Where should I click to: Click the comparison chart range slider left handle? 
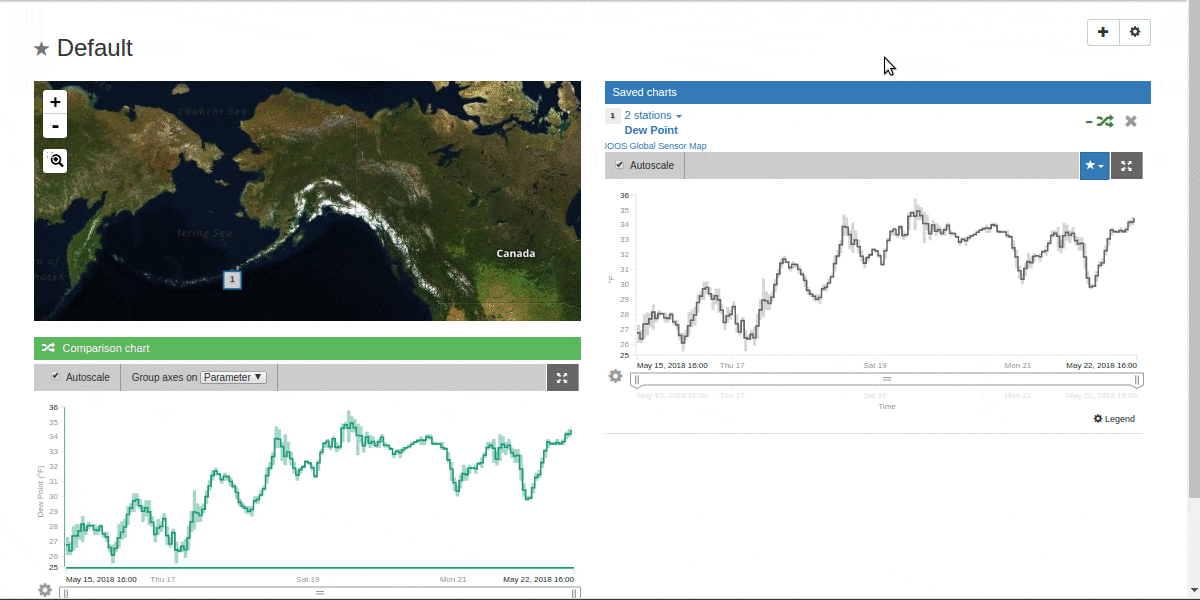coord(66,593)
